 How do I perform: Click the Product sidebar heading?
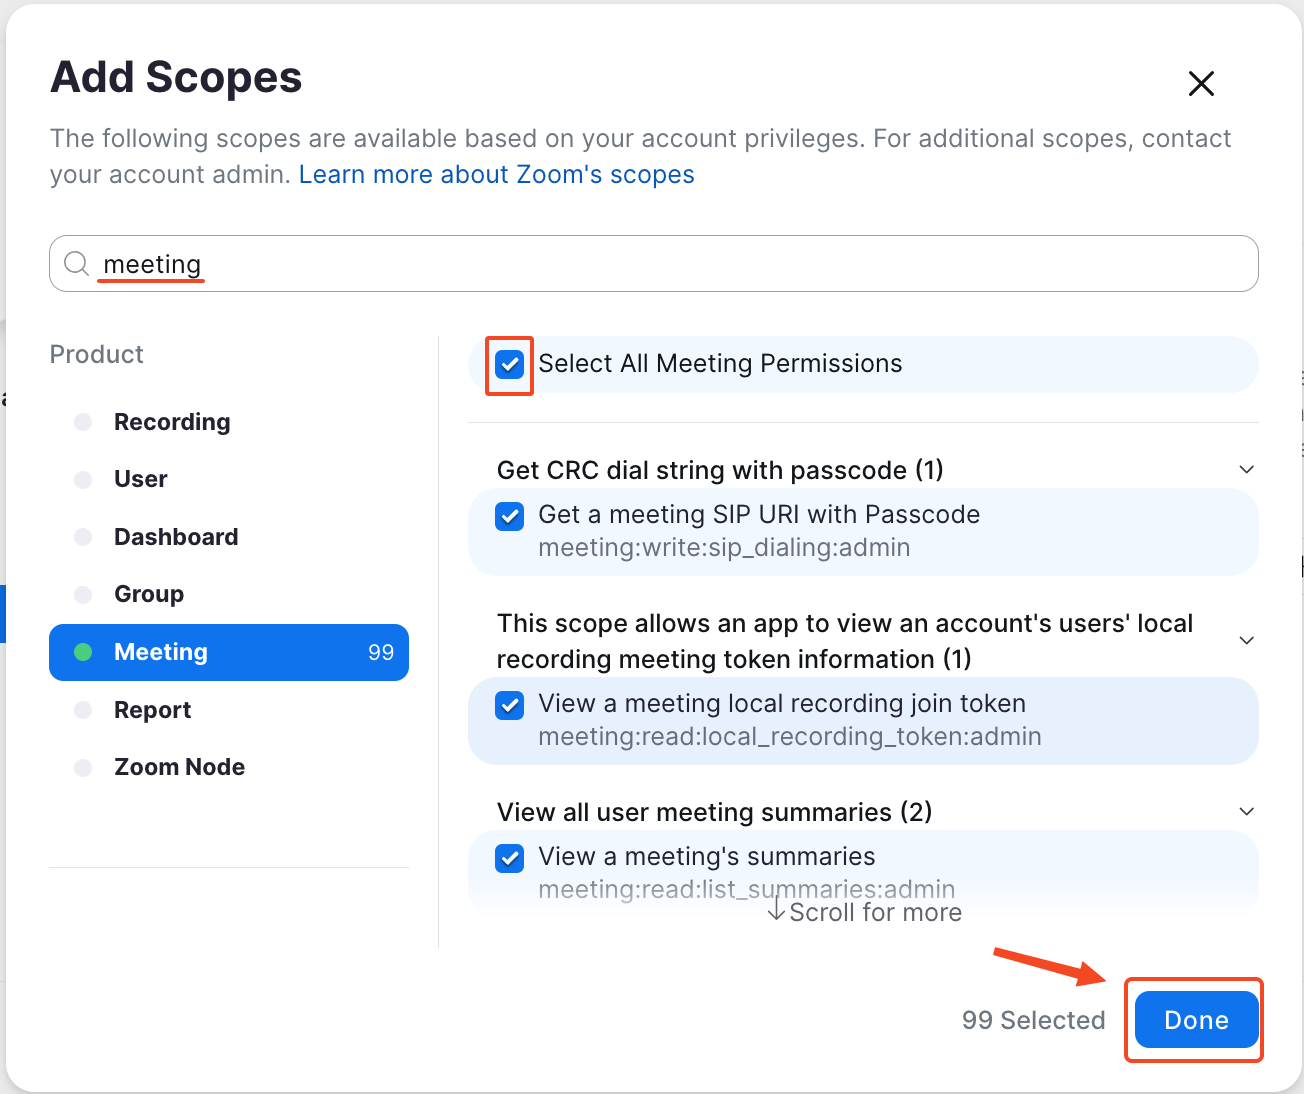(x=97, y=354)
